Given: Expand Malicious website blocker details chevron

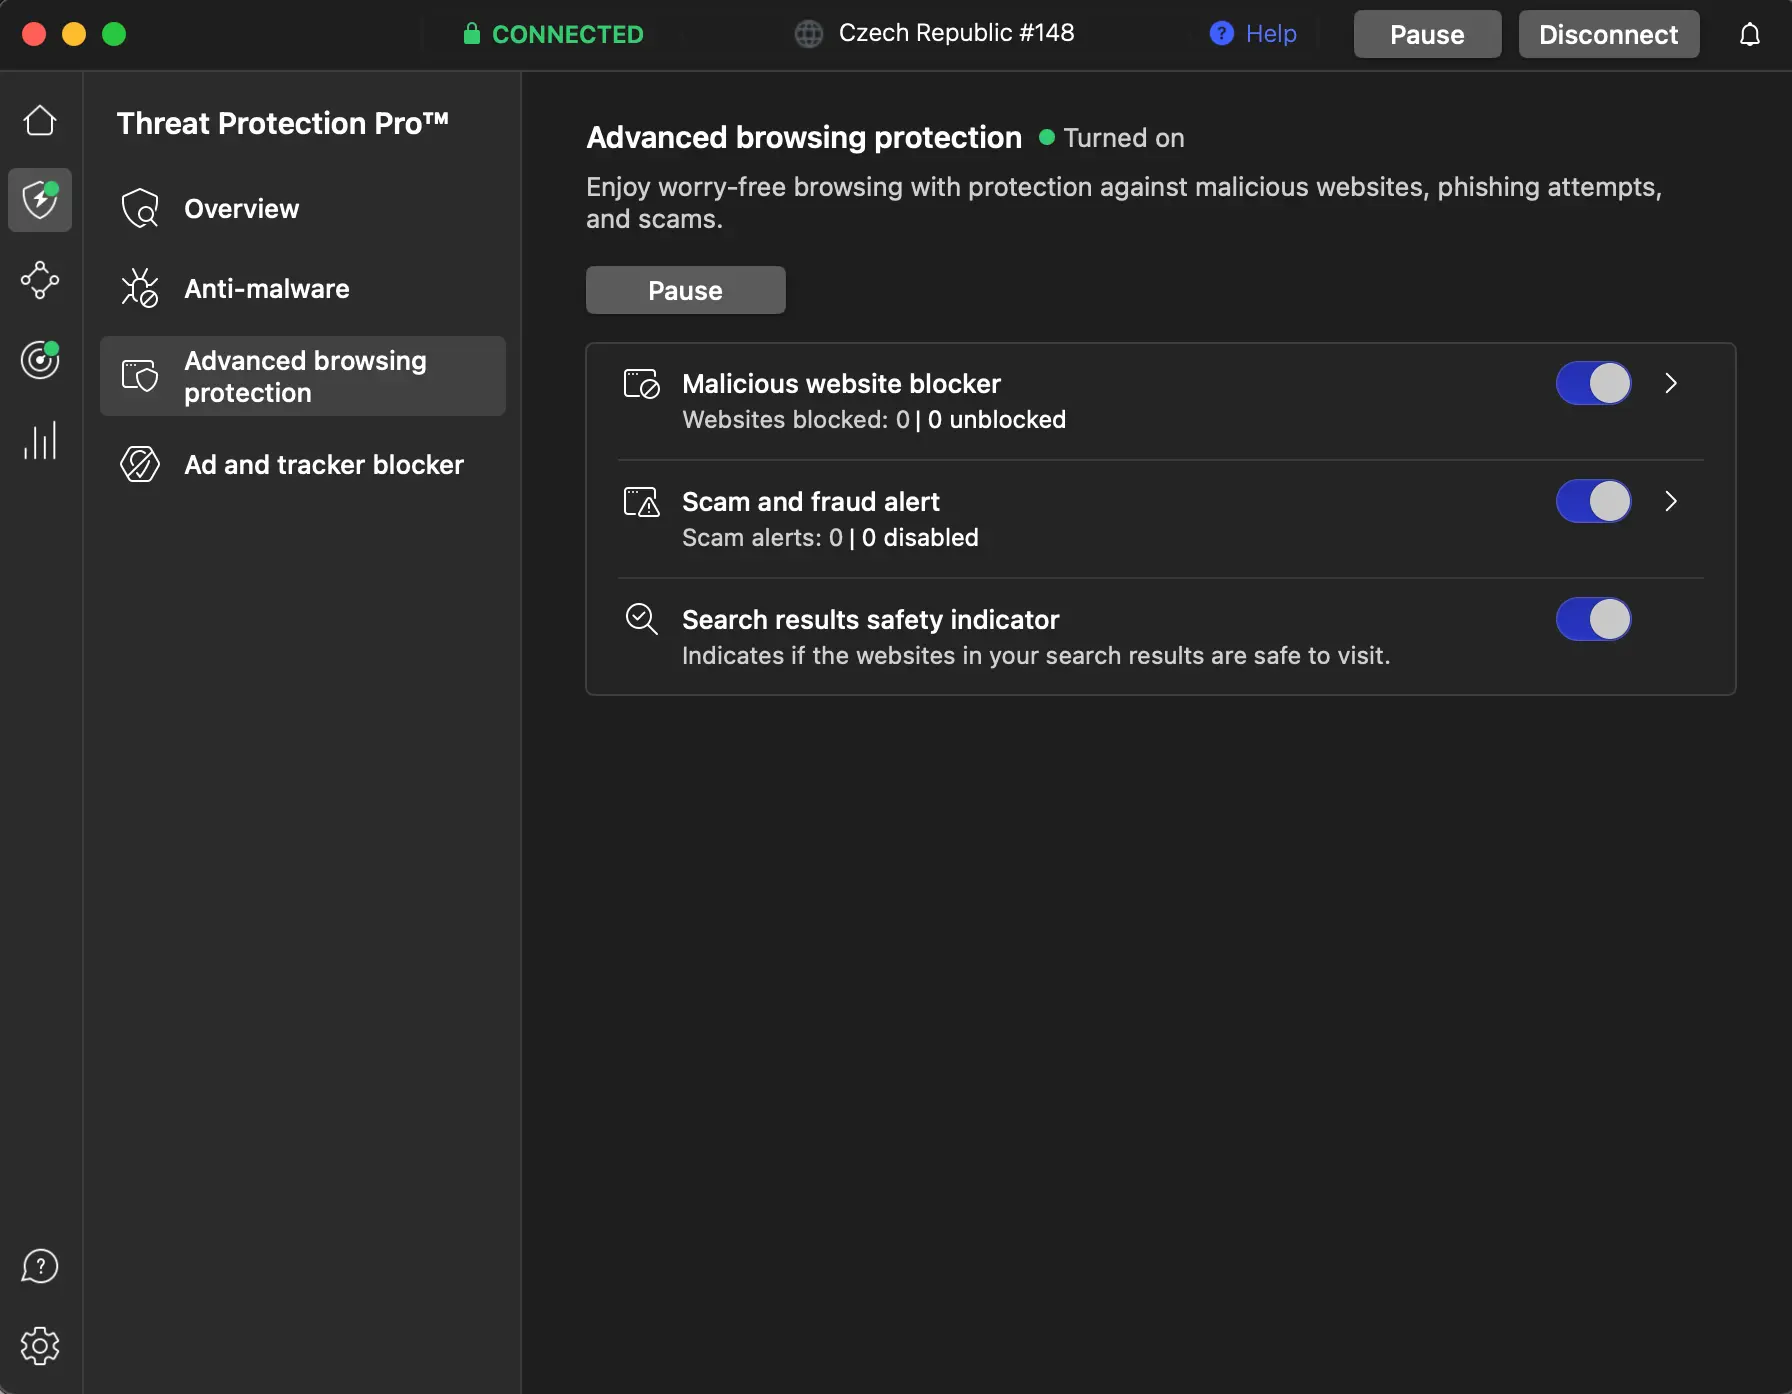Looking at the screenshot, I should [x=1670, y=384].
